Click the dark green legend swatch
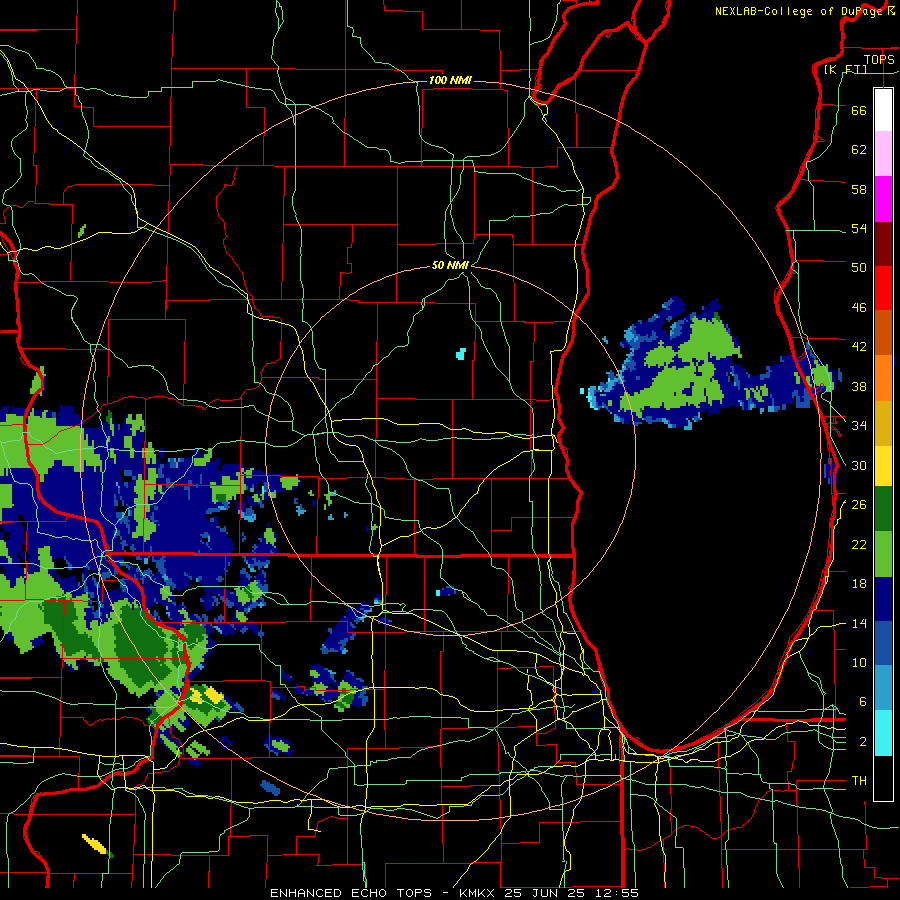The image size is (900, 900). 883,509
